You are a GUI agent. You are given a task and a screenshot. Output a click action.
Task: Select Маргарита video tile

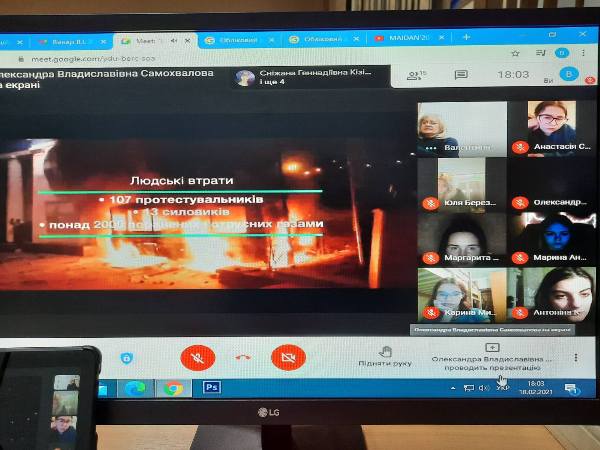pyautogui.click(x=462, y=239)
